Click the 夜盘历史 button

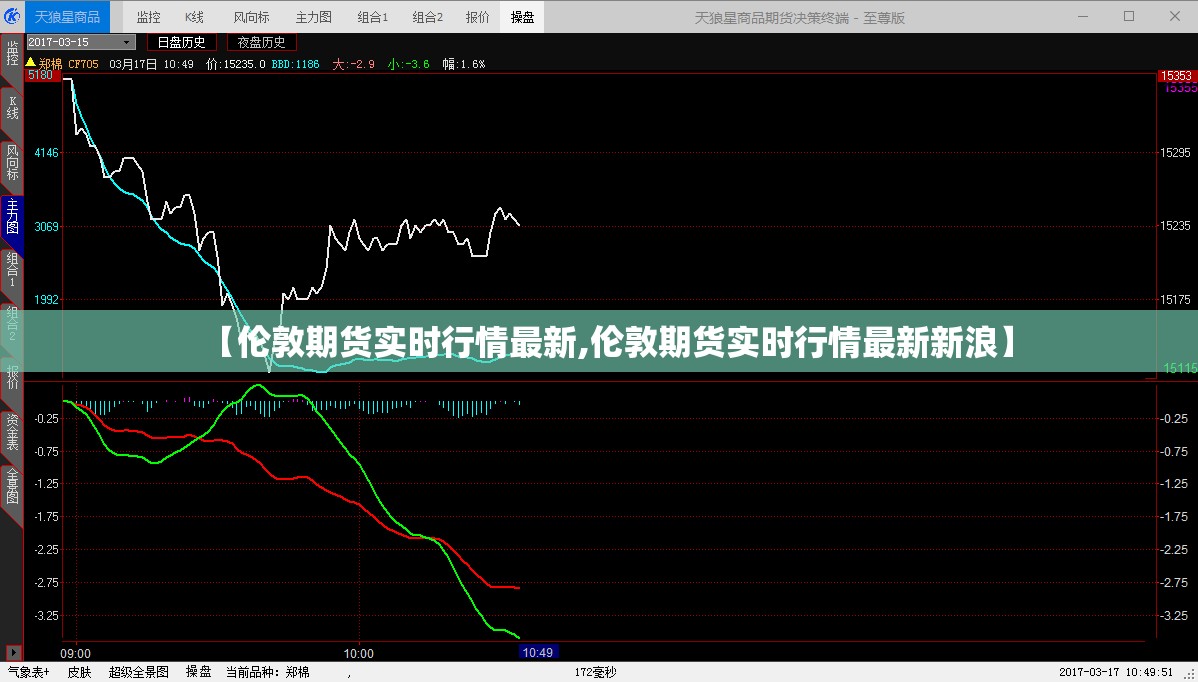click(261, 42)
